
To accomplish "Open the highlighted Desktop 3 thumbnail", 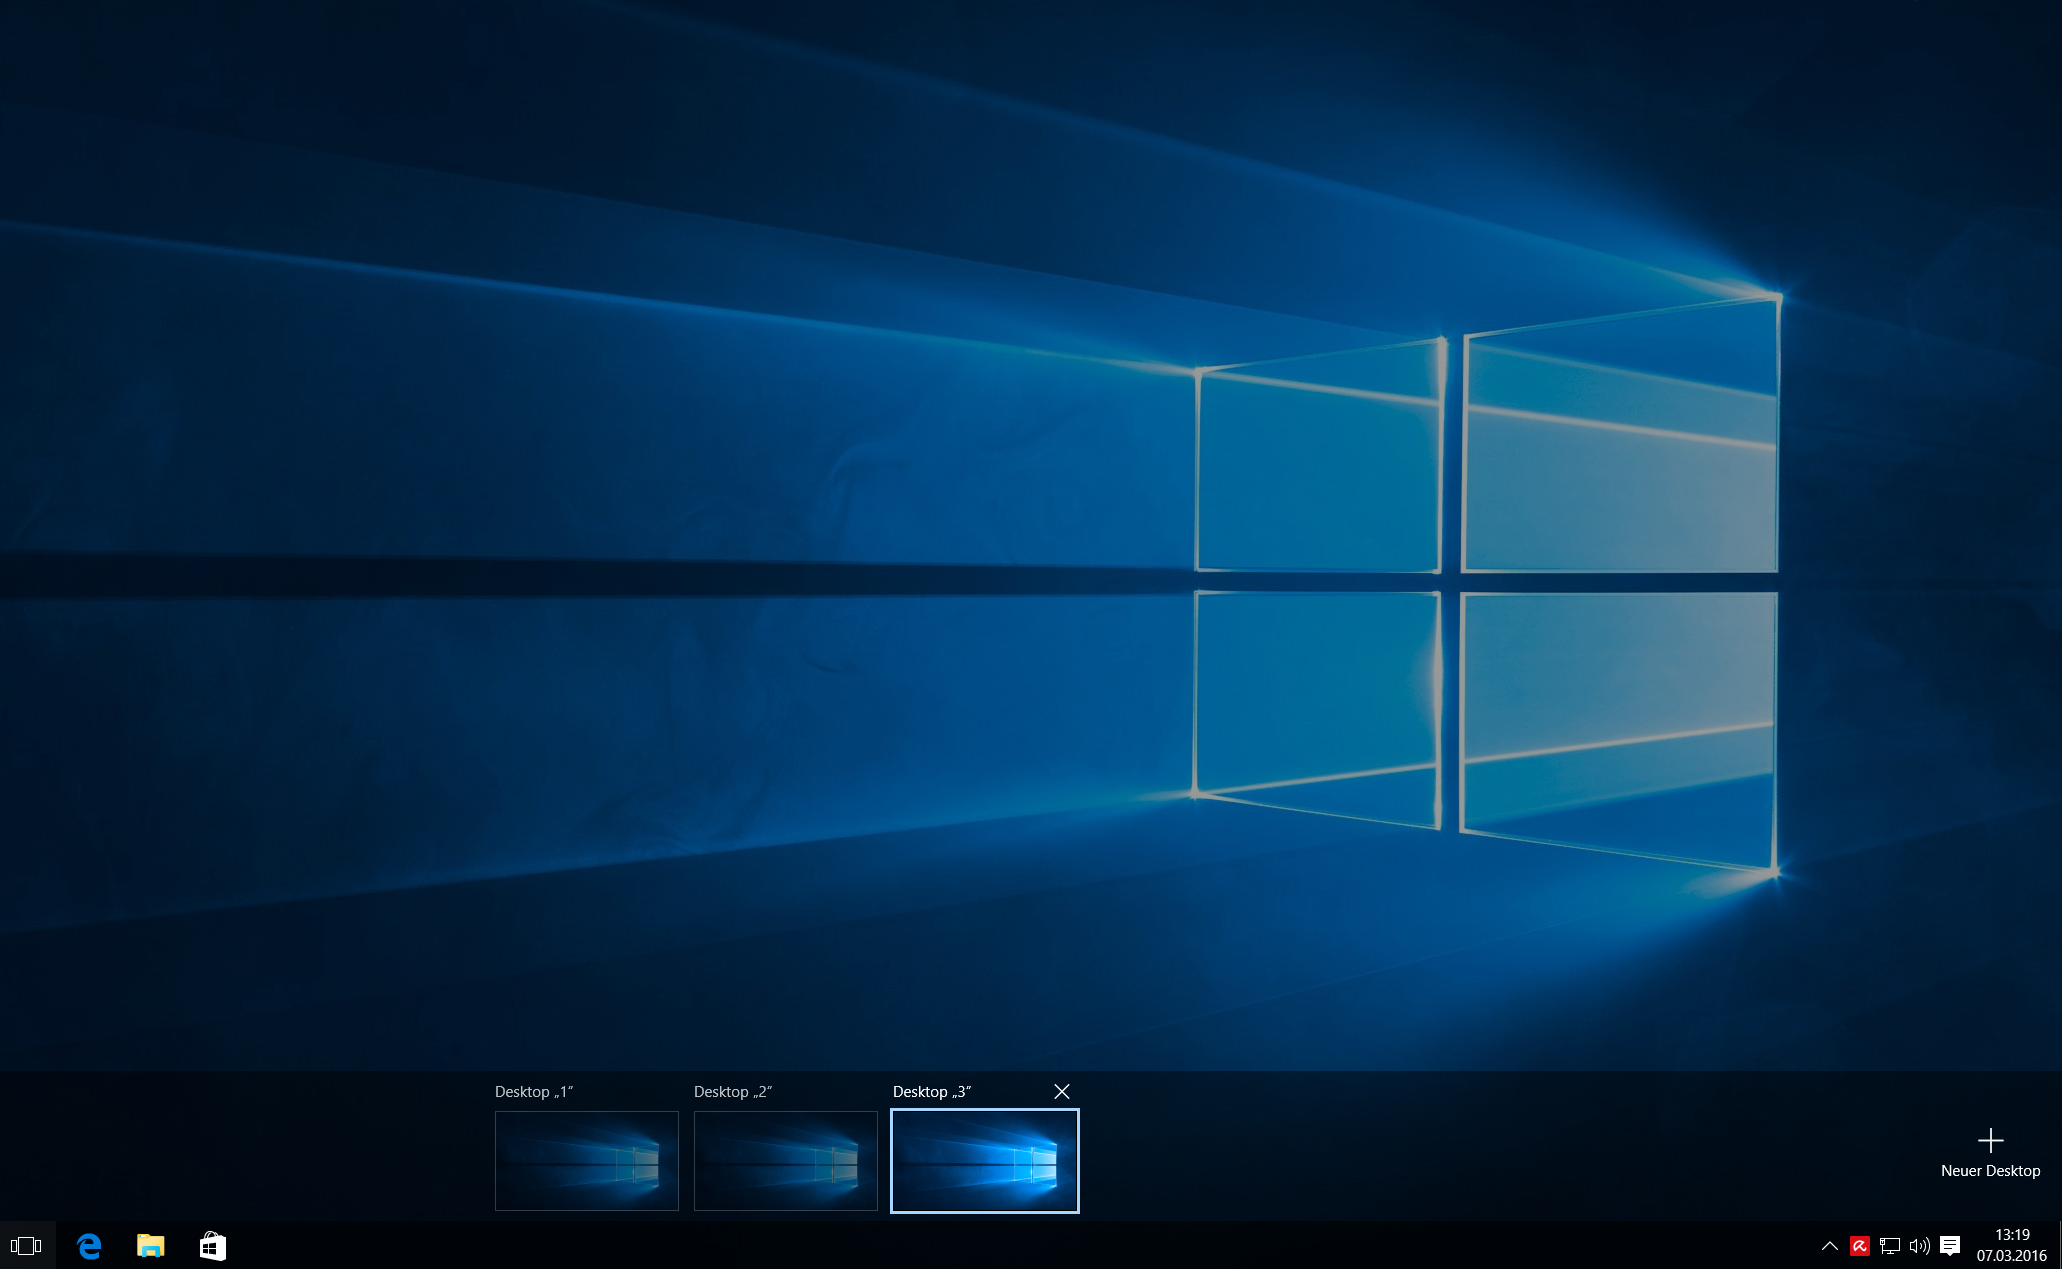I will [984, 1160].
